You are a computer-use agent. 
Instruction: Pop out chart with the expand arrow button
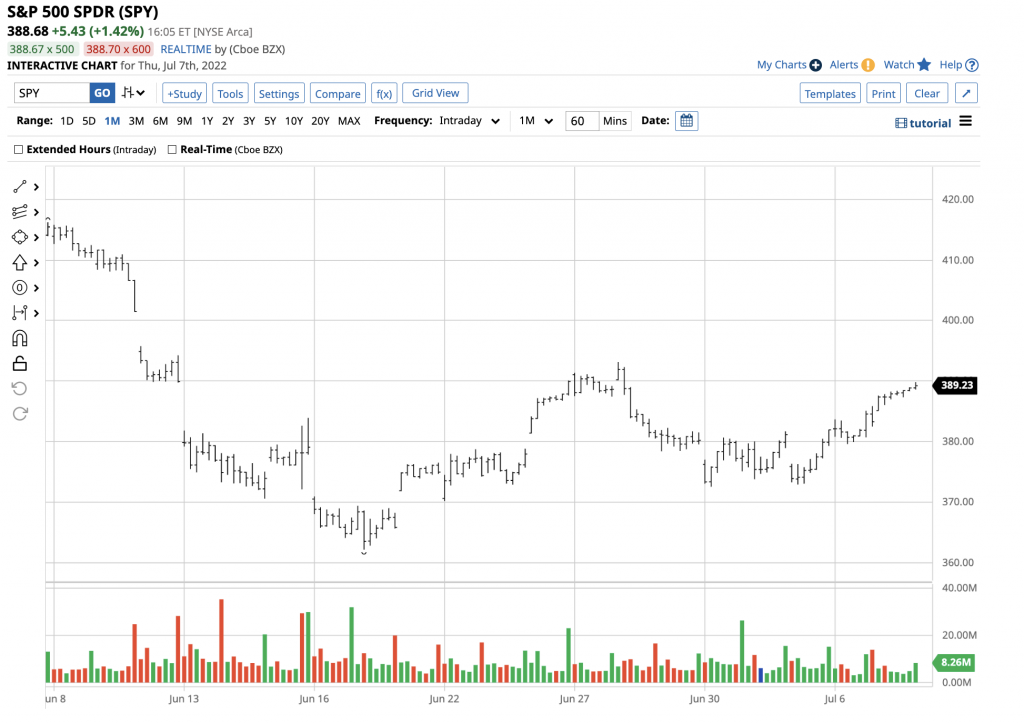coord(967,93)
